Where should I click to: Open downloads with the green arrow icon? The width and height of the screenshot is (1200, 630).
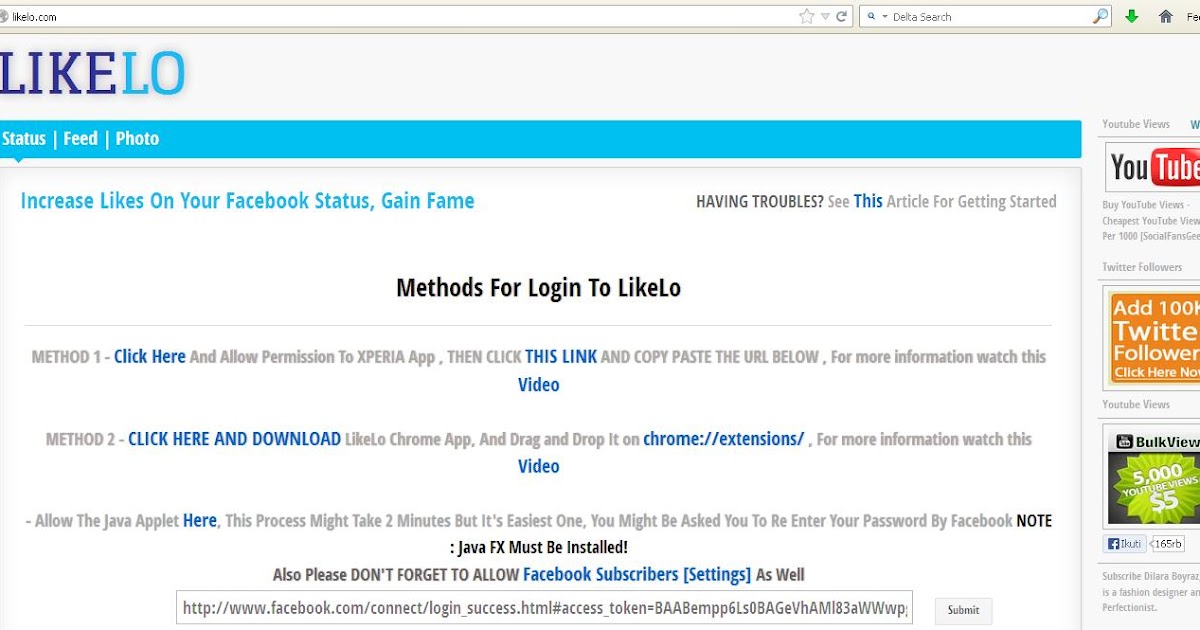coord(1132,16)
